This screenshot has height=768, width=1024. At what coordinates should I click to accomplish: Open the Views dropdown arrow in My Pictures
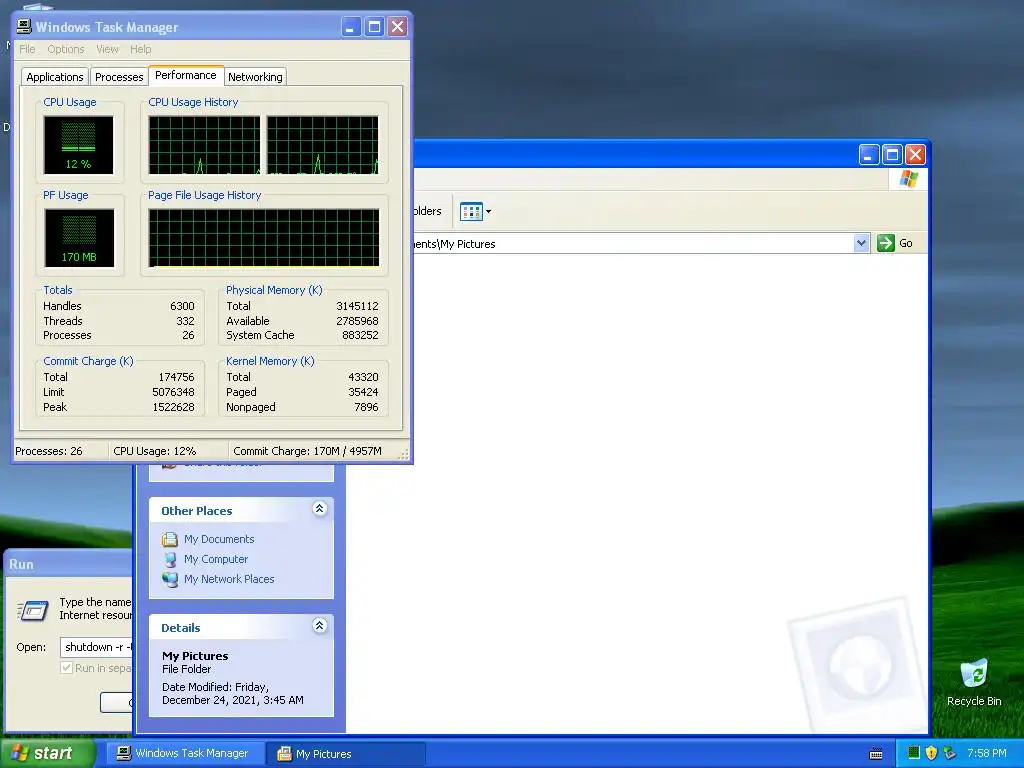coord(488,212)
